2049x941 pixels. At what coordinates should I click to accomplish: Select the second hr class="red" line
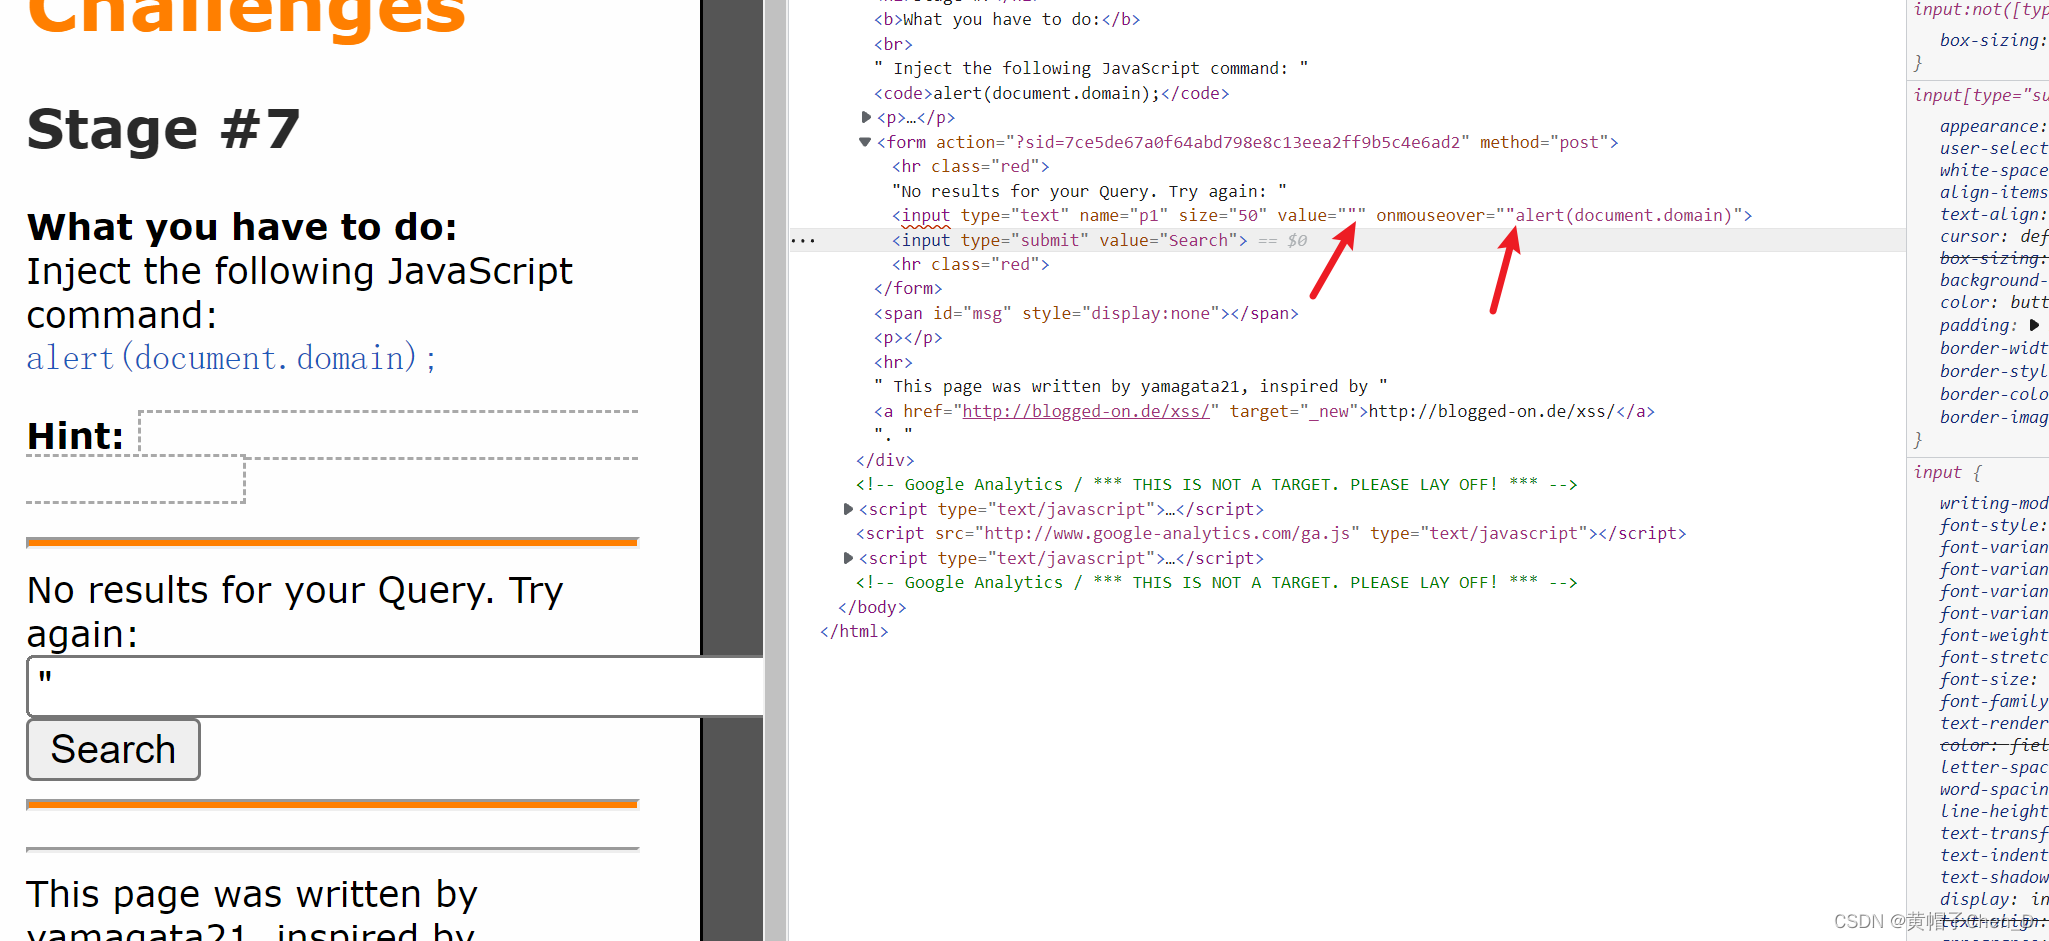click(971, 264)
